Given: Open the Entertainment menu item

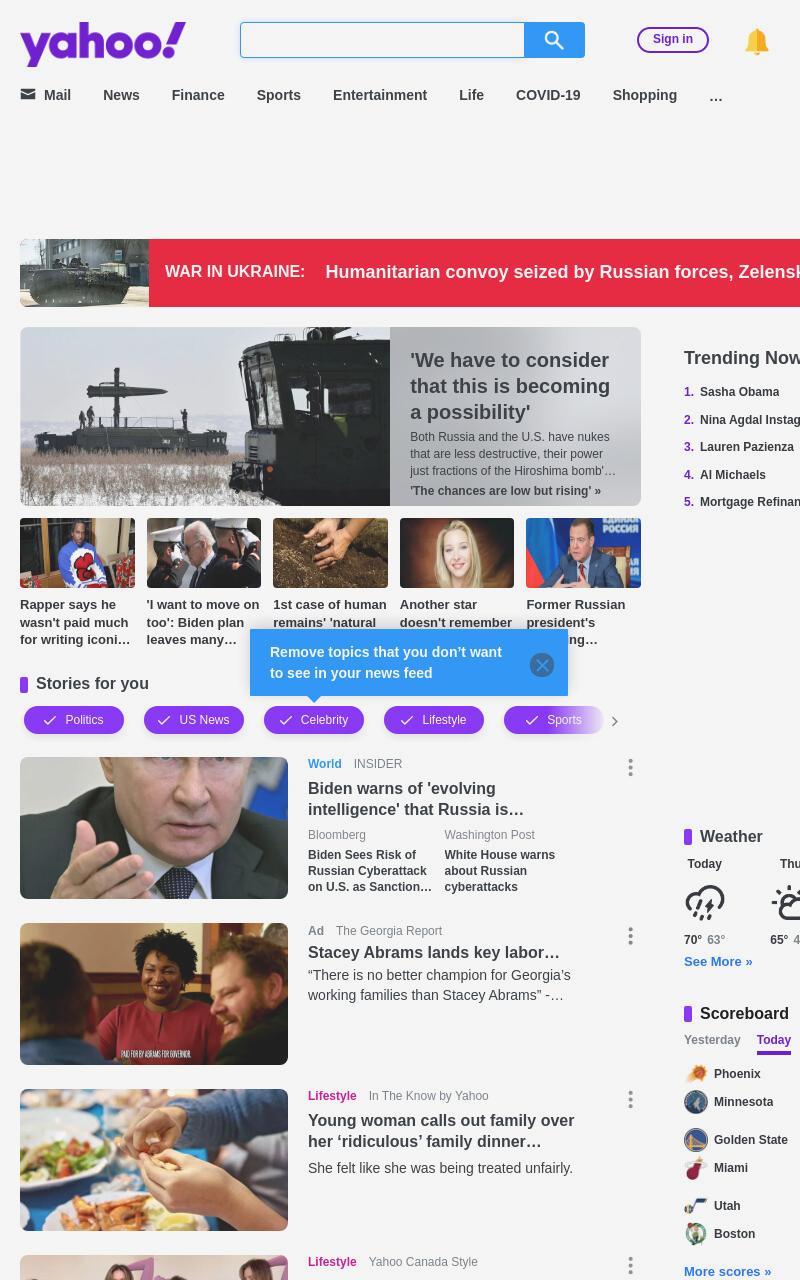Looking at the screenshot, I should (380, 95).
